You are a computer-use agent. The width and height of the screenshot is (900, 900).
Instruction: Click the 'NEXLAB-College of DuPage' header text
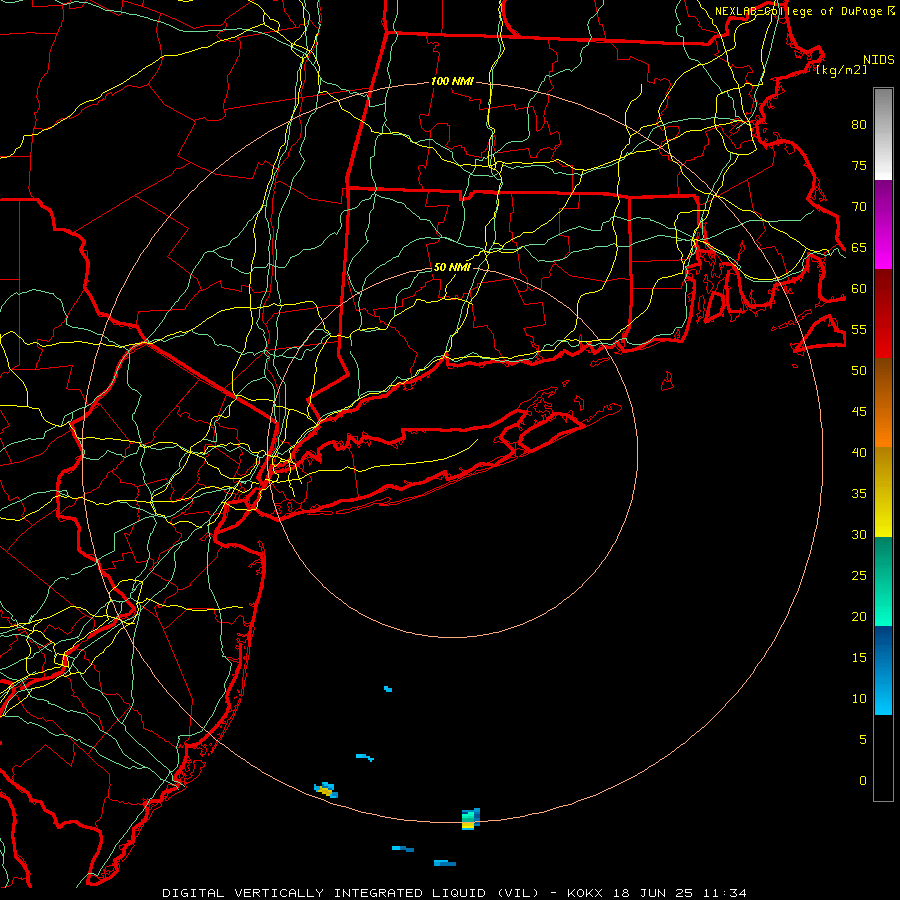point(798,11)
